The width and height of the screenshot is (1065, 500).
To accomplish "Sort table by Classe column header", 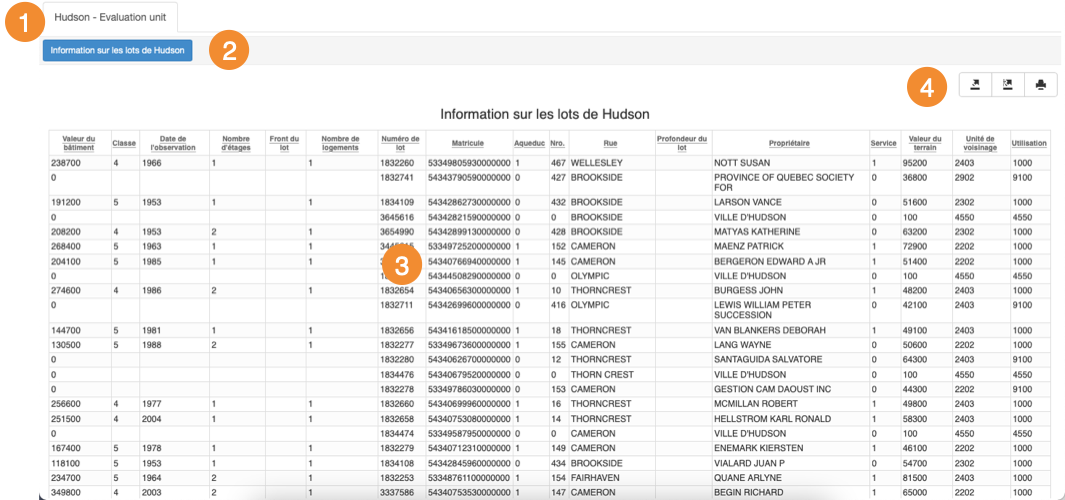I will click(124, 143).
